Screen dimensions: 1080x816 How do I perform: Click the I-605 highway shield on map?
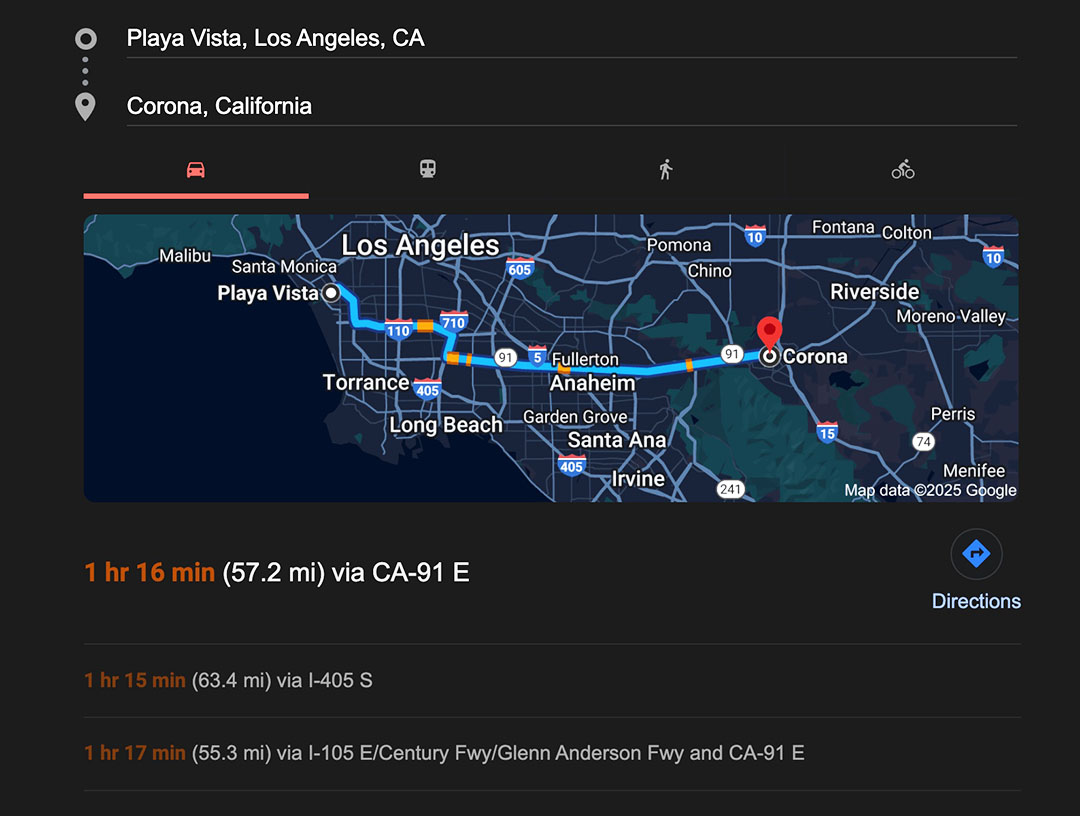pyautogui.click(x=520, y=267)
